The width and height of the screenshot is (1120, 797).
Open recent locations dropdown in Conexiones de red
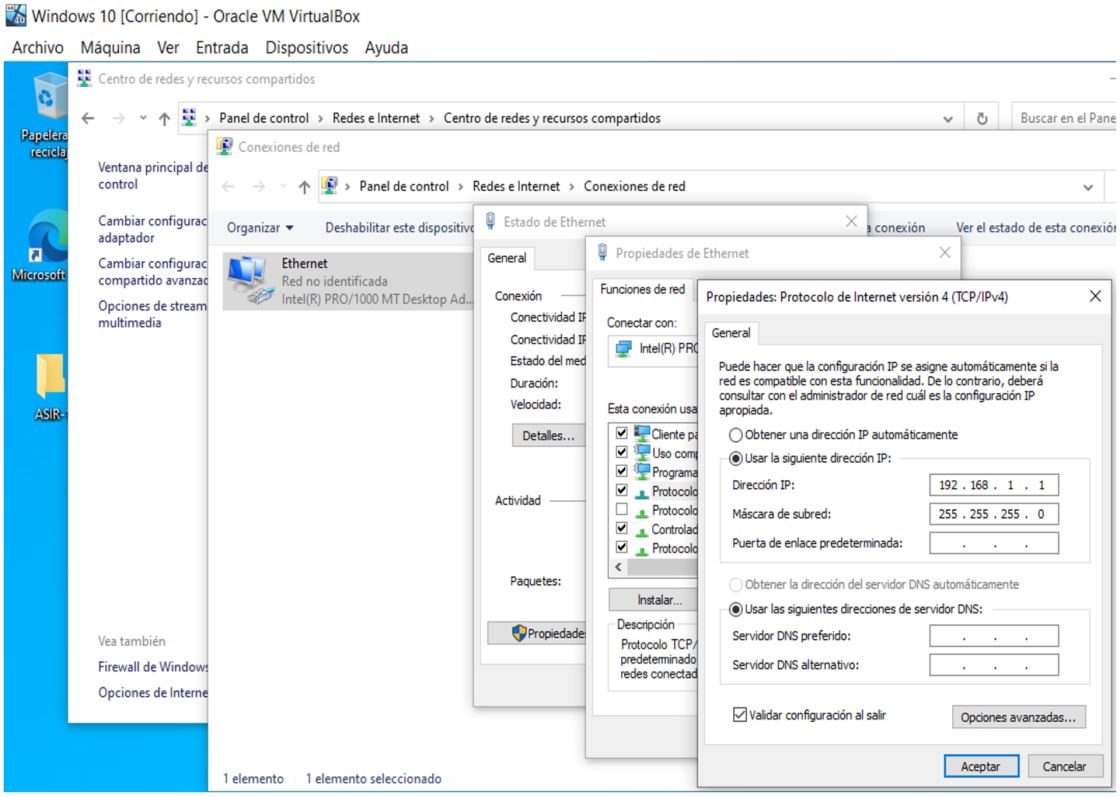[x=284, y=186]
